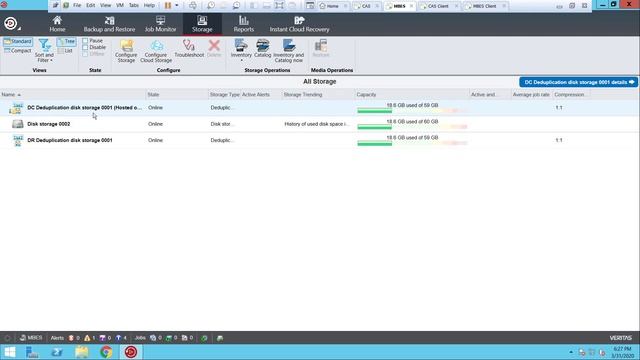Screen dimensions: 640x360
Task: Click the DC Deduplication storage row icon
Action: click(17, 108)
